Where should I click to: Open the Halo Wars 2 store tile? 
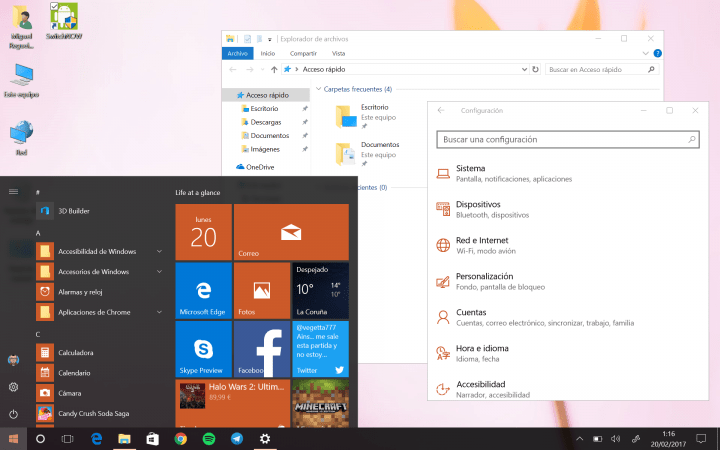point(233,403)
